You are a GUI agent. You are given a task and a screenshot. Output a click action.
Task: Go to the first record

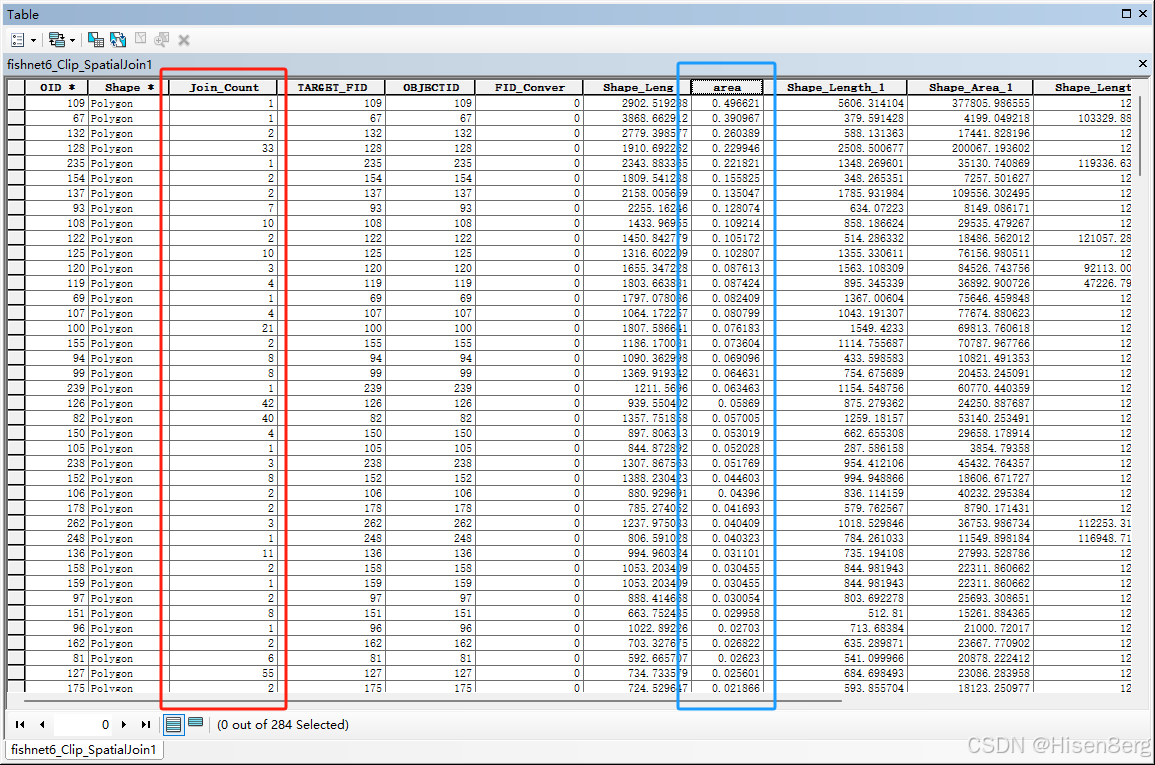pyautogui.click(x=20, y=725)
